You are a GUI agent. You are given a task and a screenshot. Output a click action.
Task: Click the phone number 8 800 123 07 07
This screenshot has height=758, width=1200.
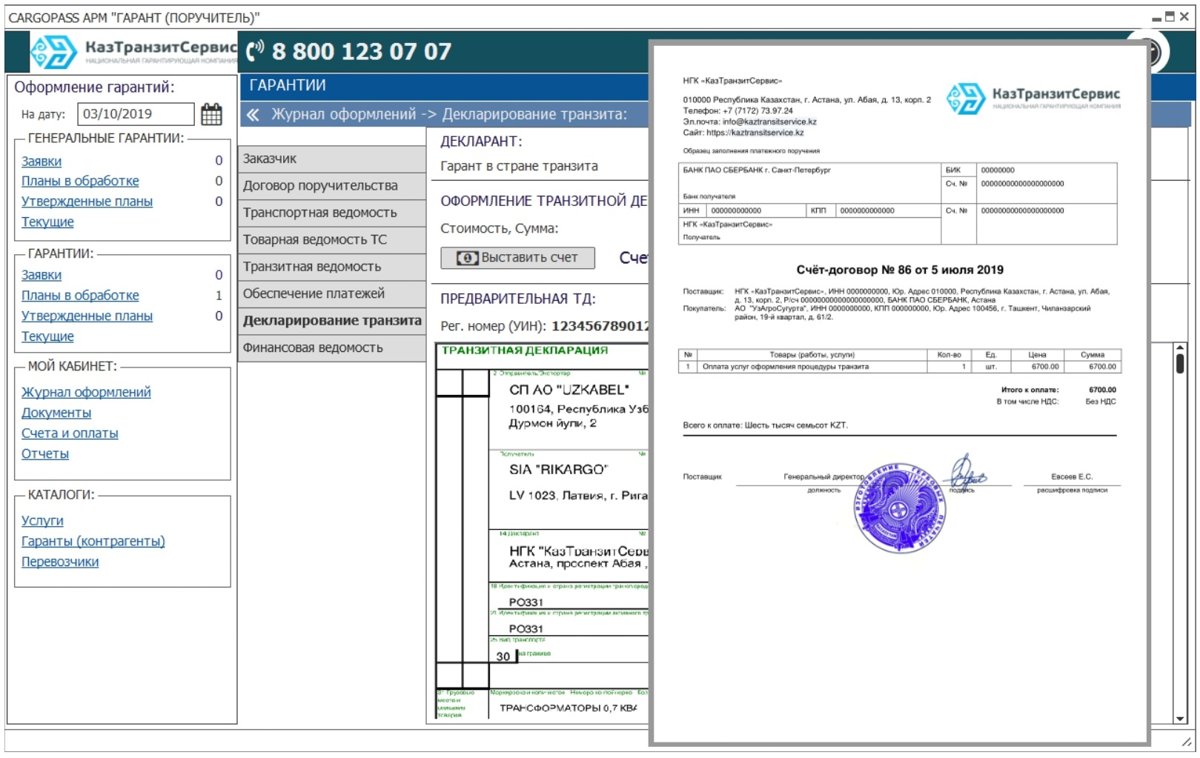[x=361, y=51]
